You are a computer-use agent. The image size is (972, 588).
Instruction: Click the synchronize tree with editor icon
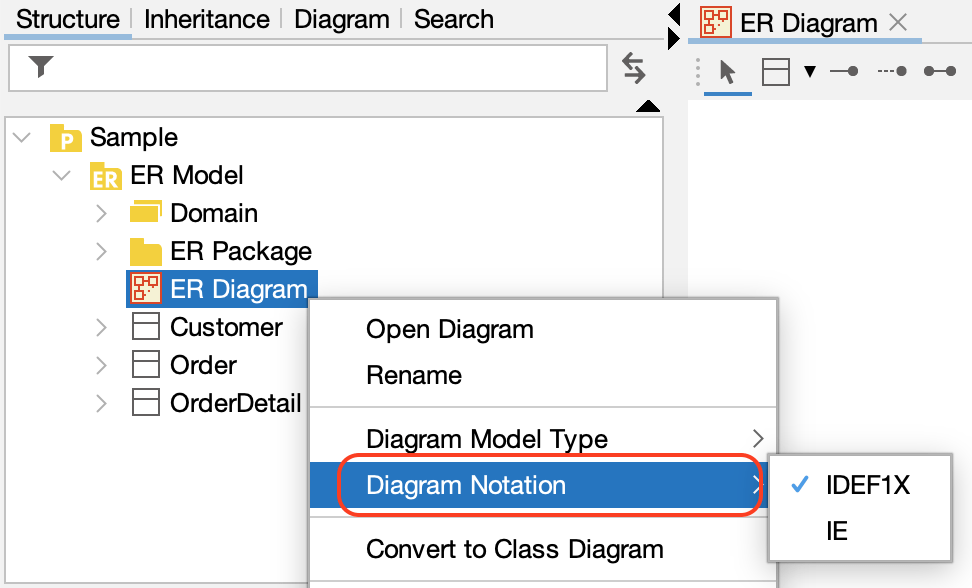tap(633, 69)
